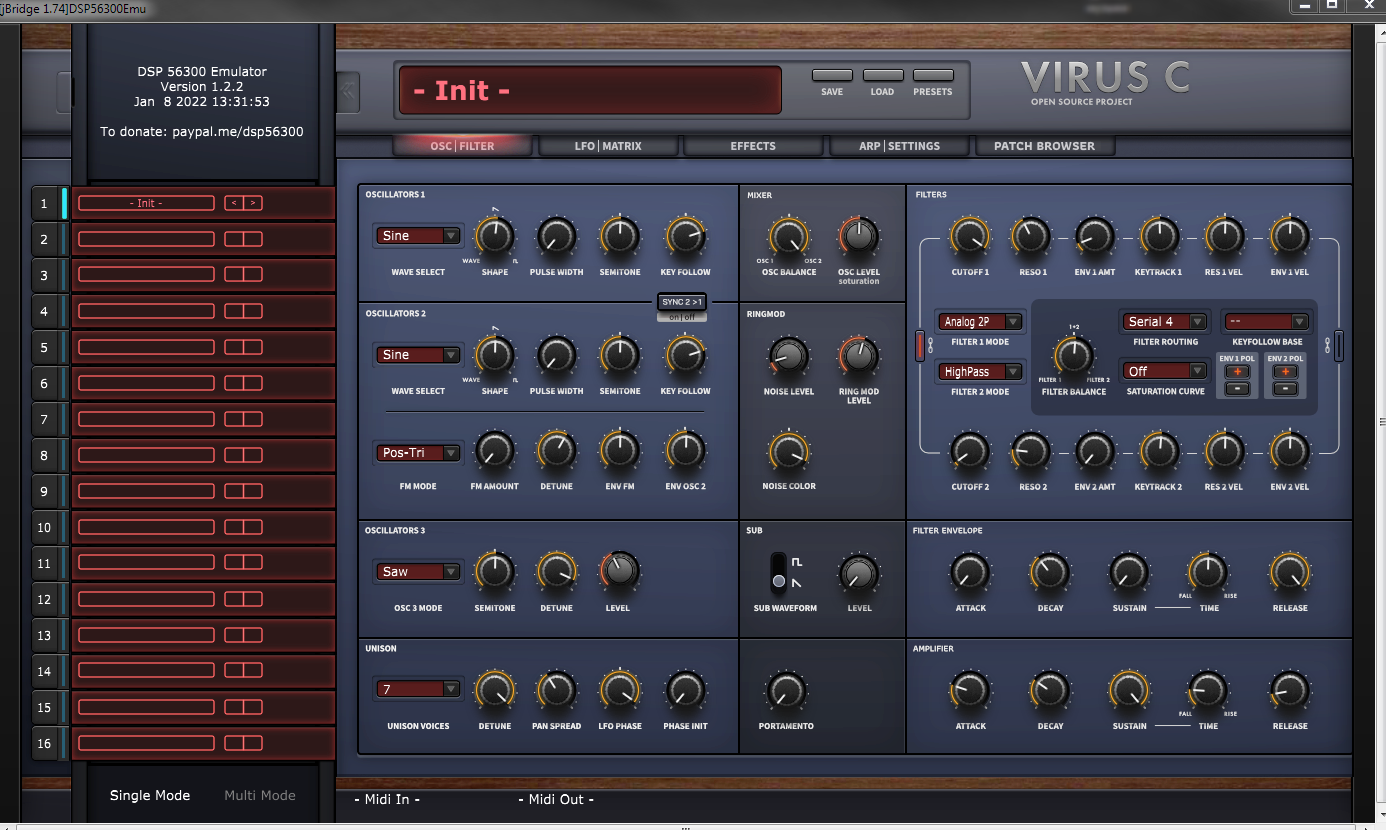Click the Unison Detune knob
1386x830 pixels.
[x=494, y=690]
